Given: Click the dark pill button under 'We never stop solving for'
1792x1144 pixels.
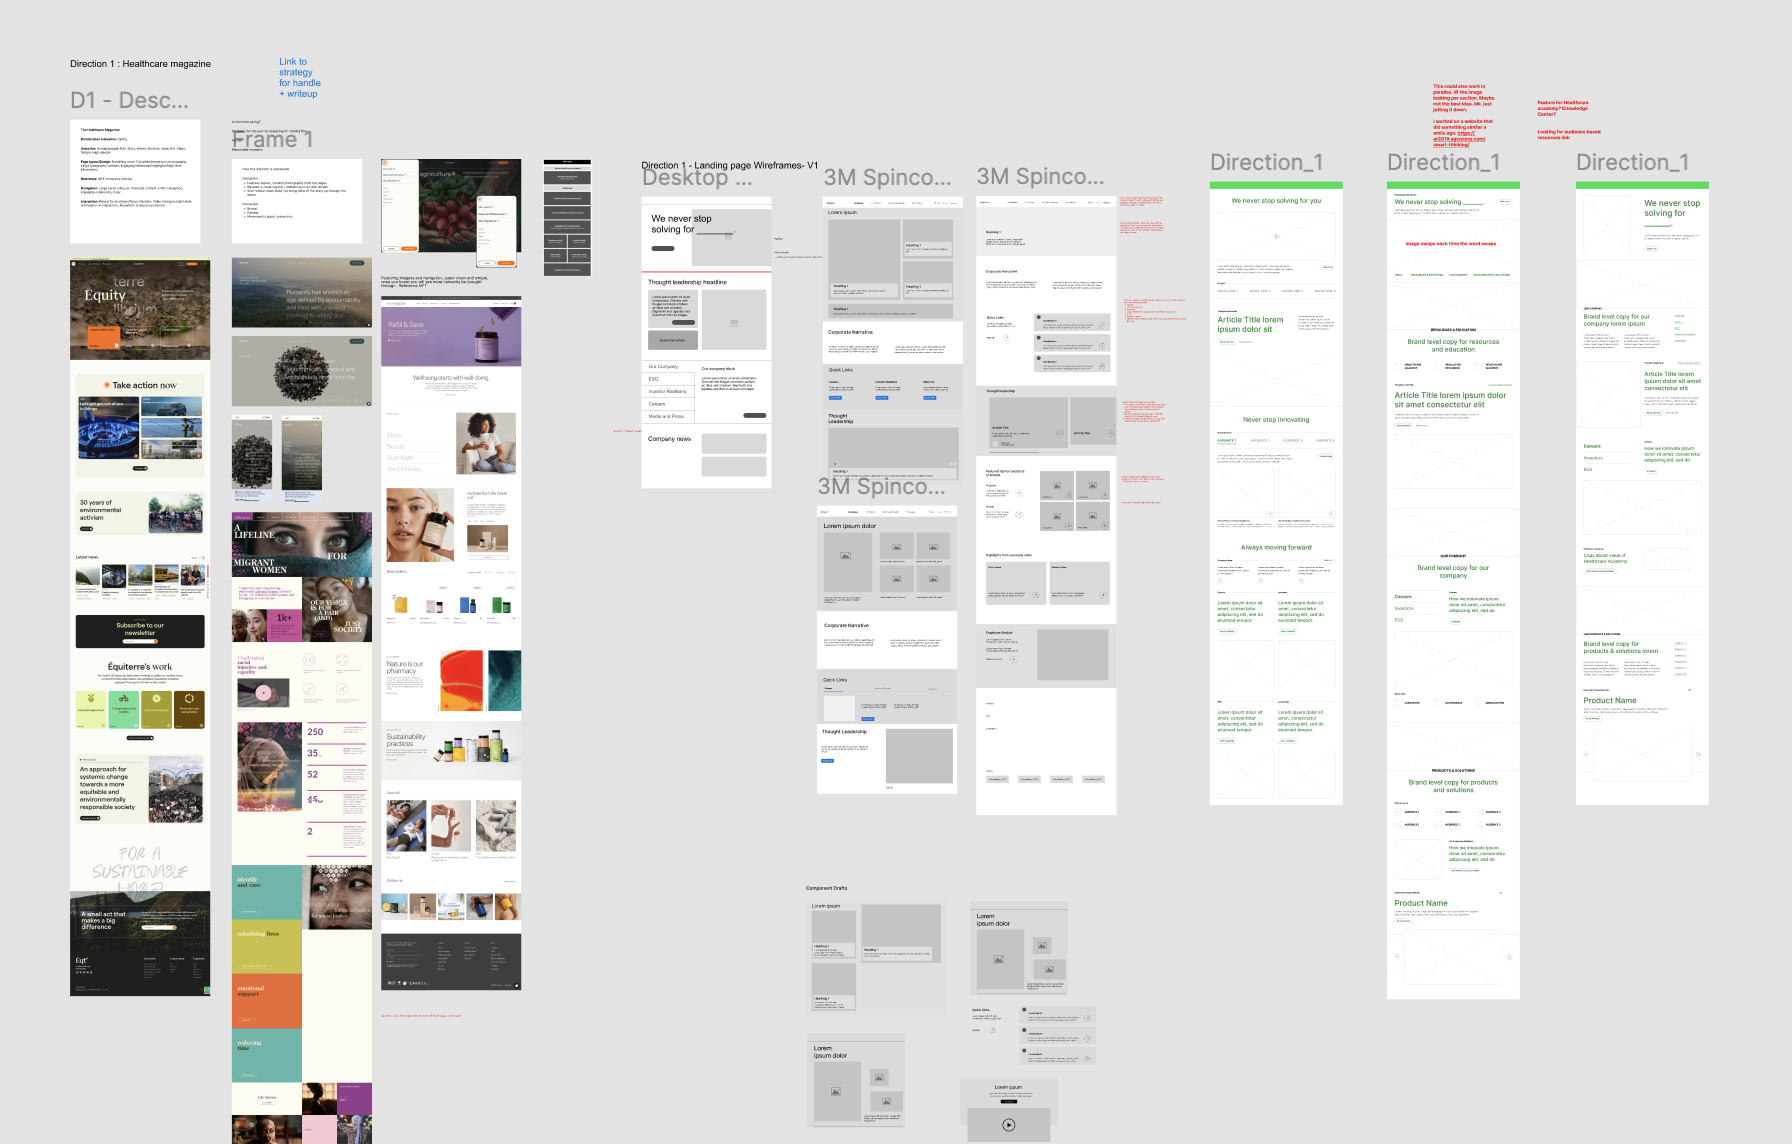Looking at the screenshot, I should click(x=662, y=249).
